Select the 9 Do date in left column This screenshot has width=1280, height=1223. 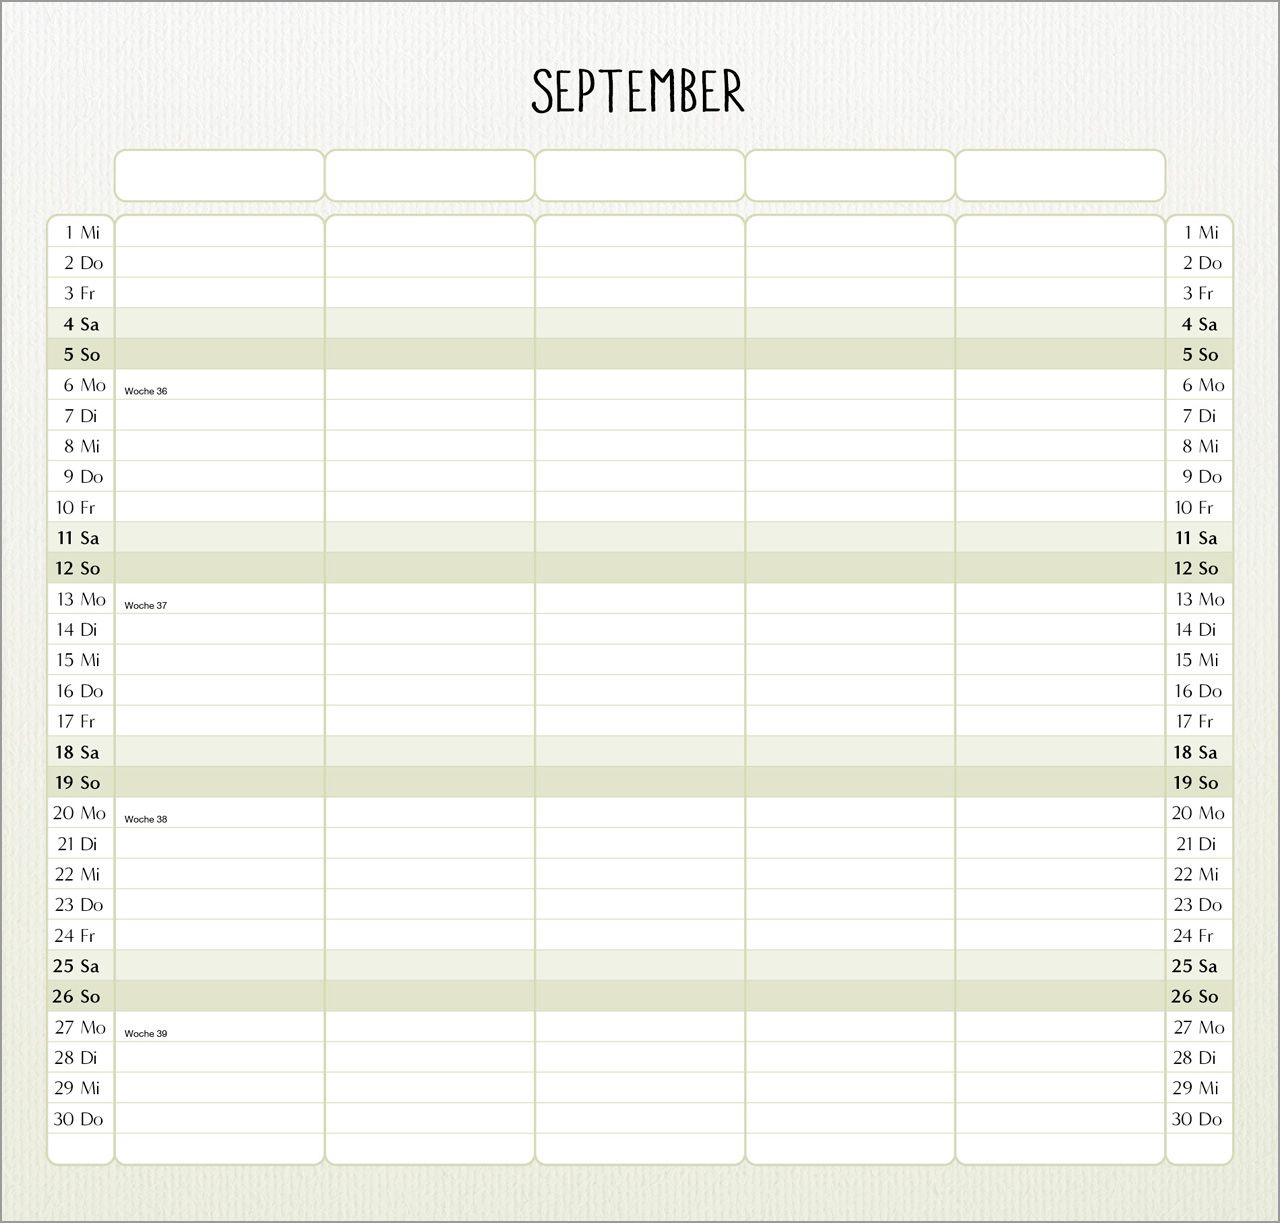click(x=83, y=476)
